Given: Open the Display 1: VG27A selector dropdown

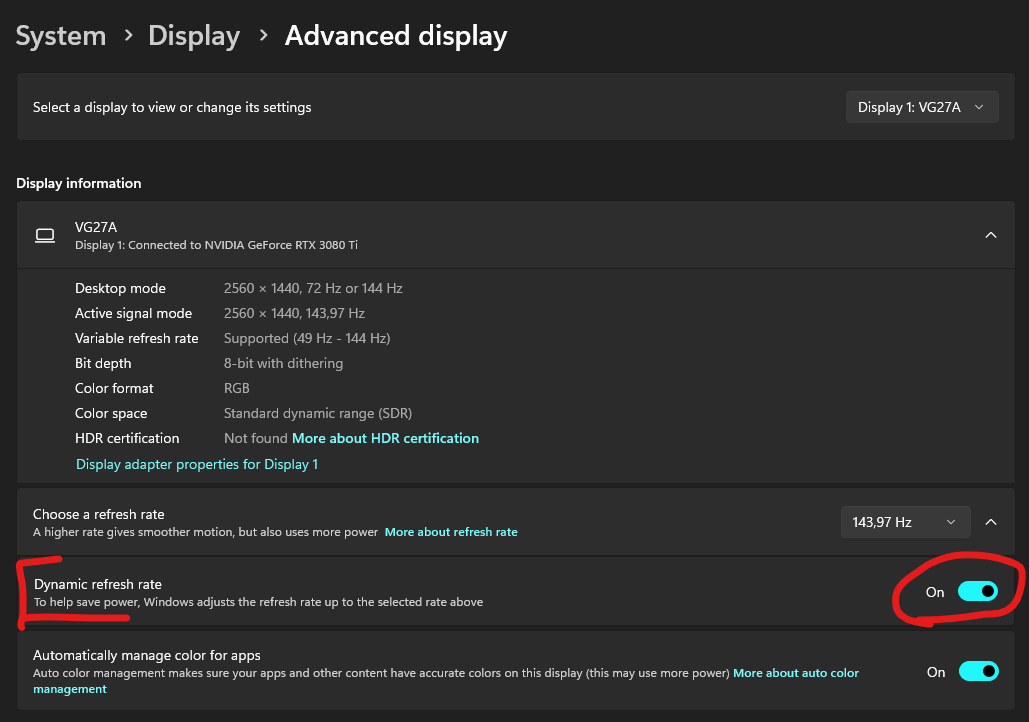Looking at the screenshot, I should pyautogui.click(x=921, y=107).
